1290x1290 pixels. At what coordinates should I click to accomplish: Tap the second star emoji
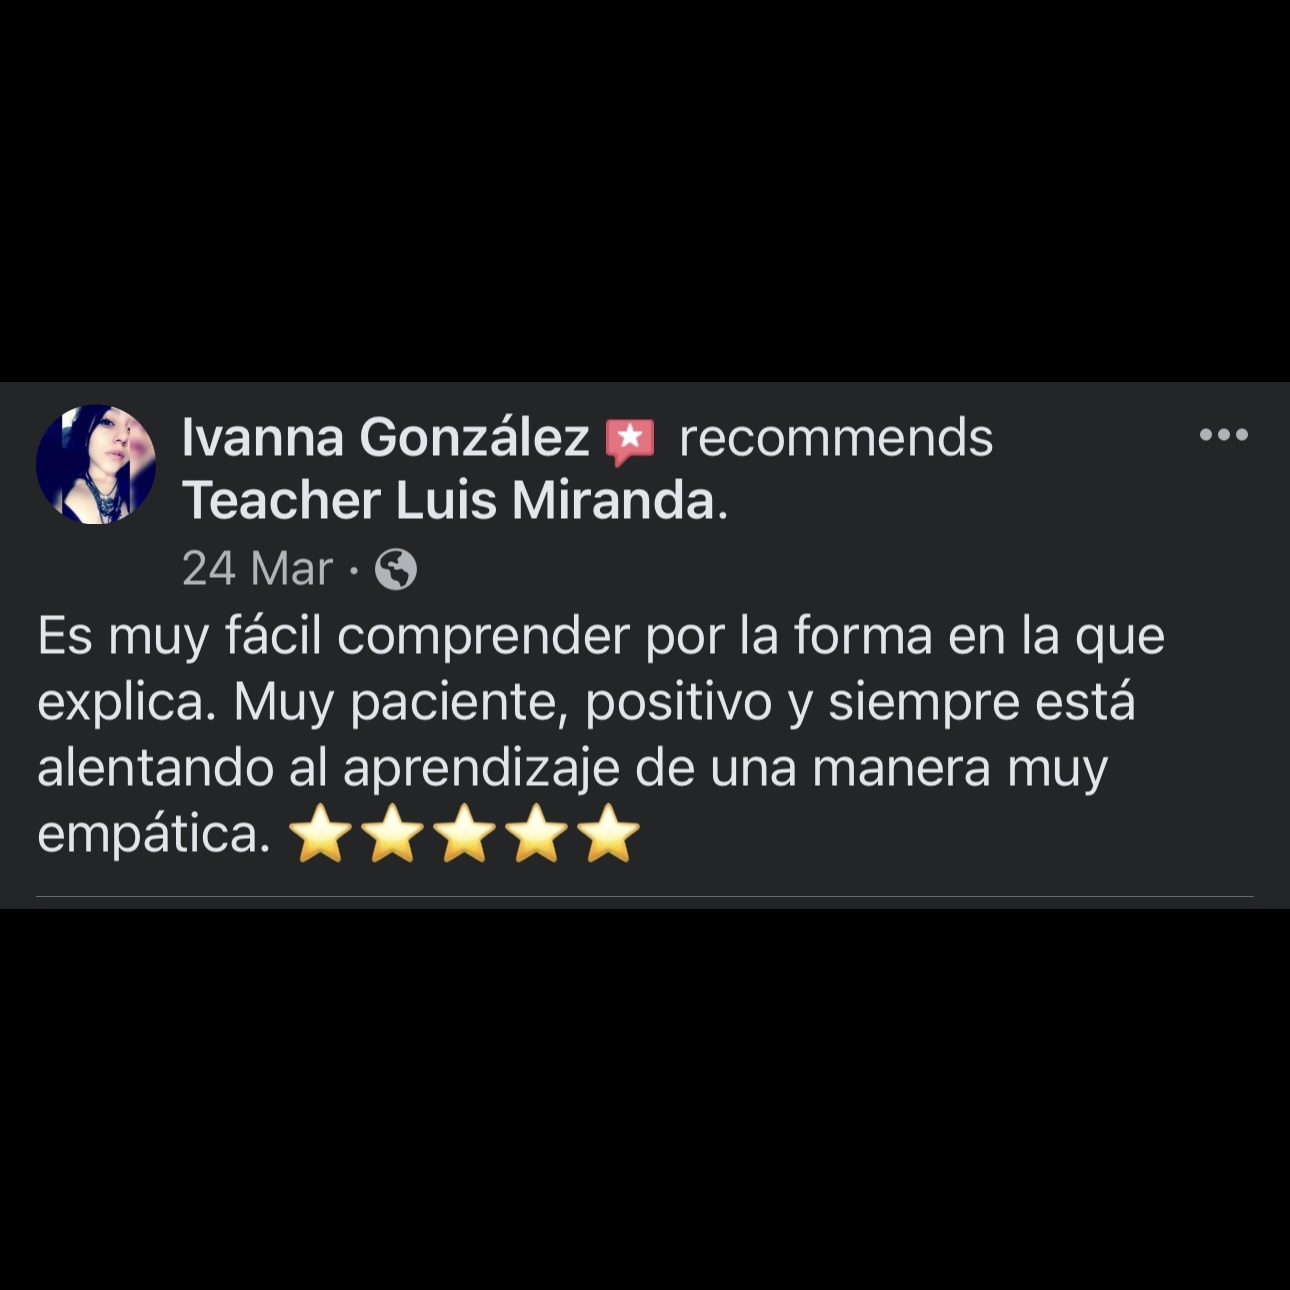tap(393, 834)
